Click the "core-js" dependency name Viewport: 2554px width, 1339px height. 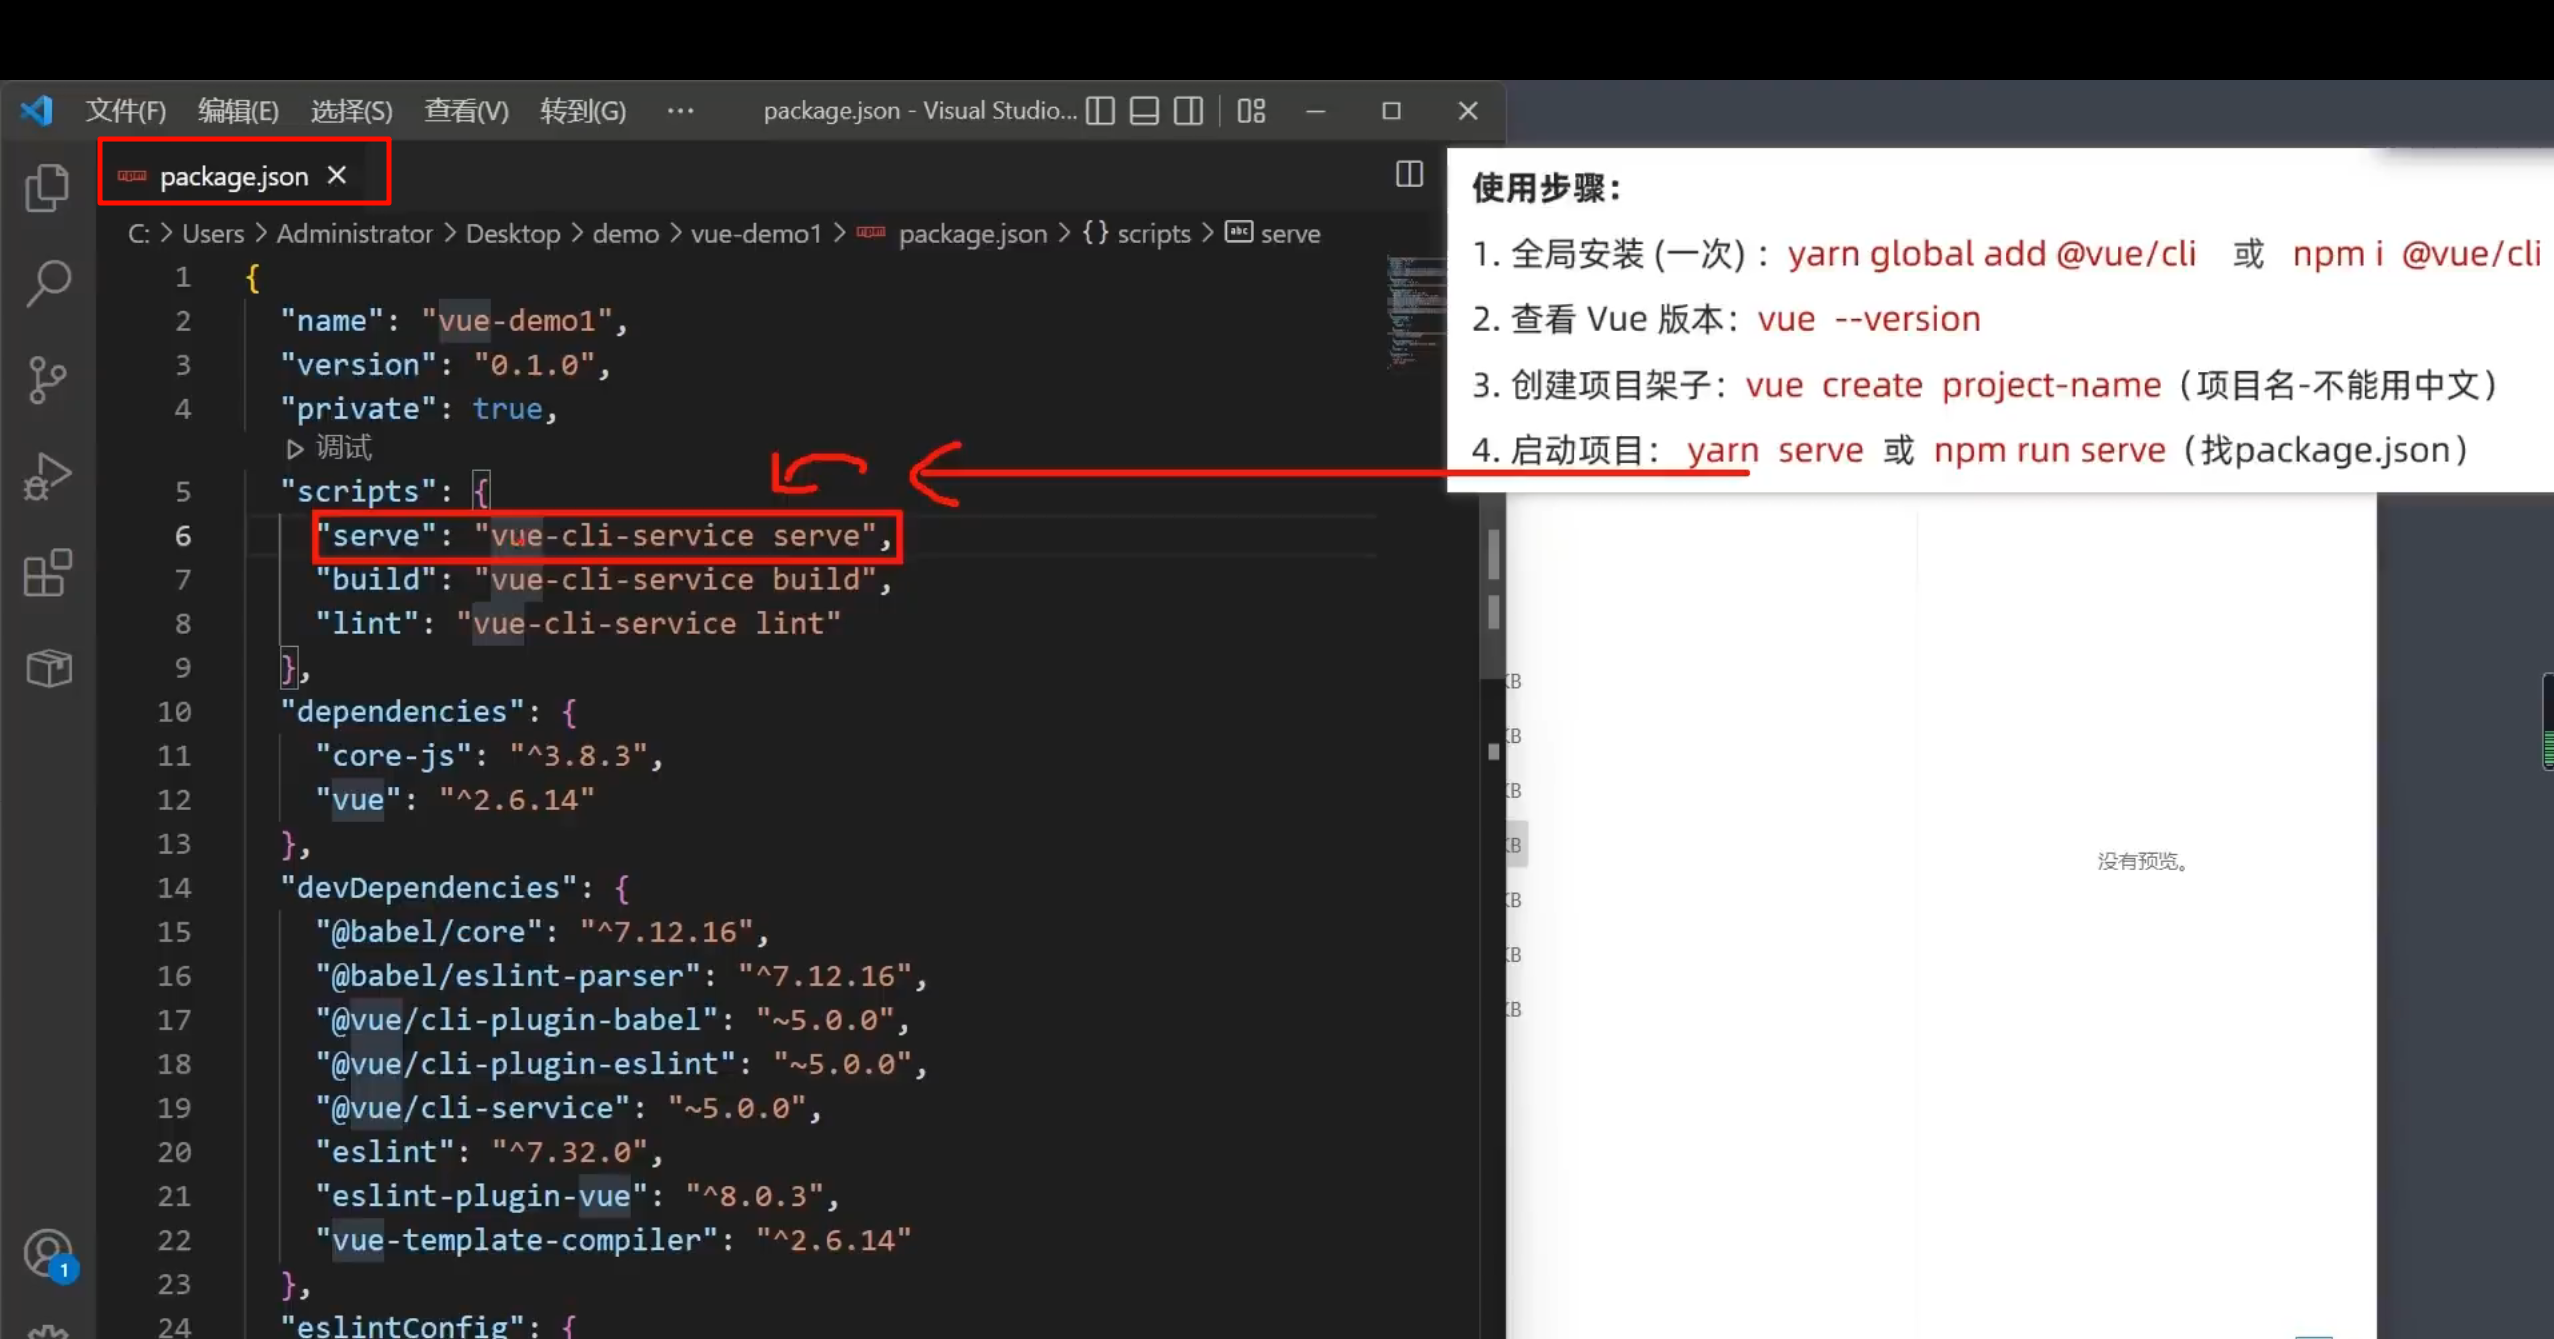[x=394, y=756]
